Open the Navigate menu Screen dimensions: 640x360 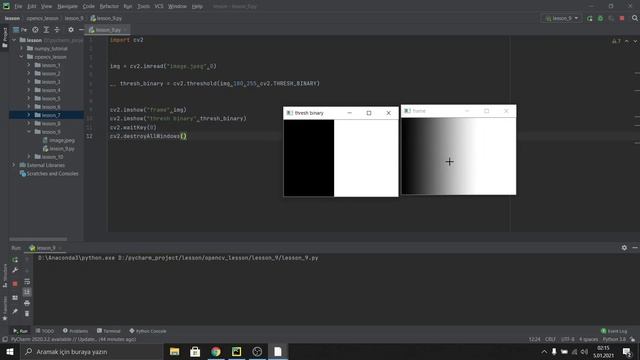pyautogui.click(x=67, y=7)
